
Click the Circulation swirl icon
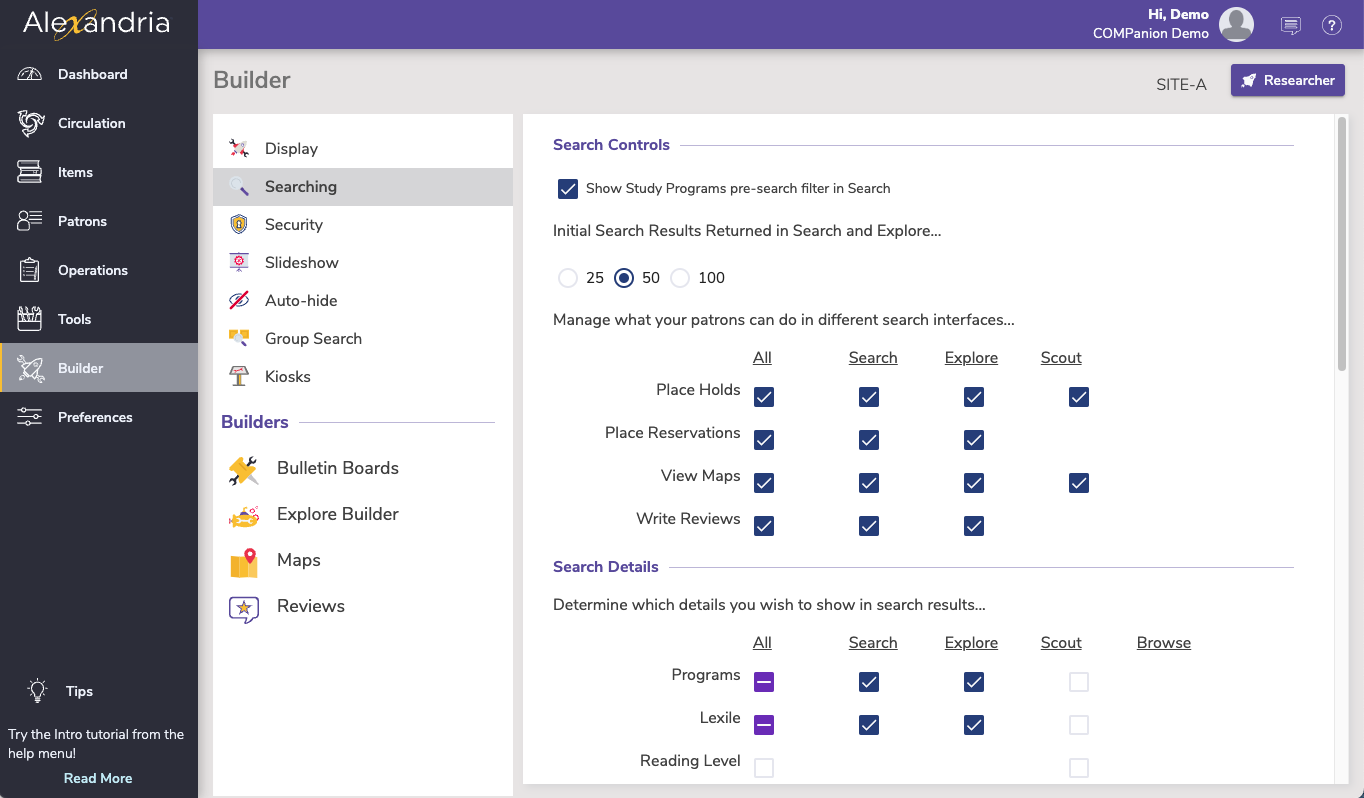click(x=30, y=123)
